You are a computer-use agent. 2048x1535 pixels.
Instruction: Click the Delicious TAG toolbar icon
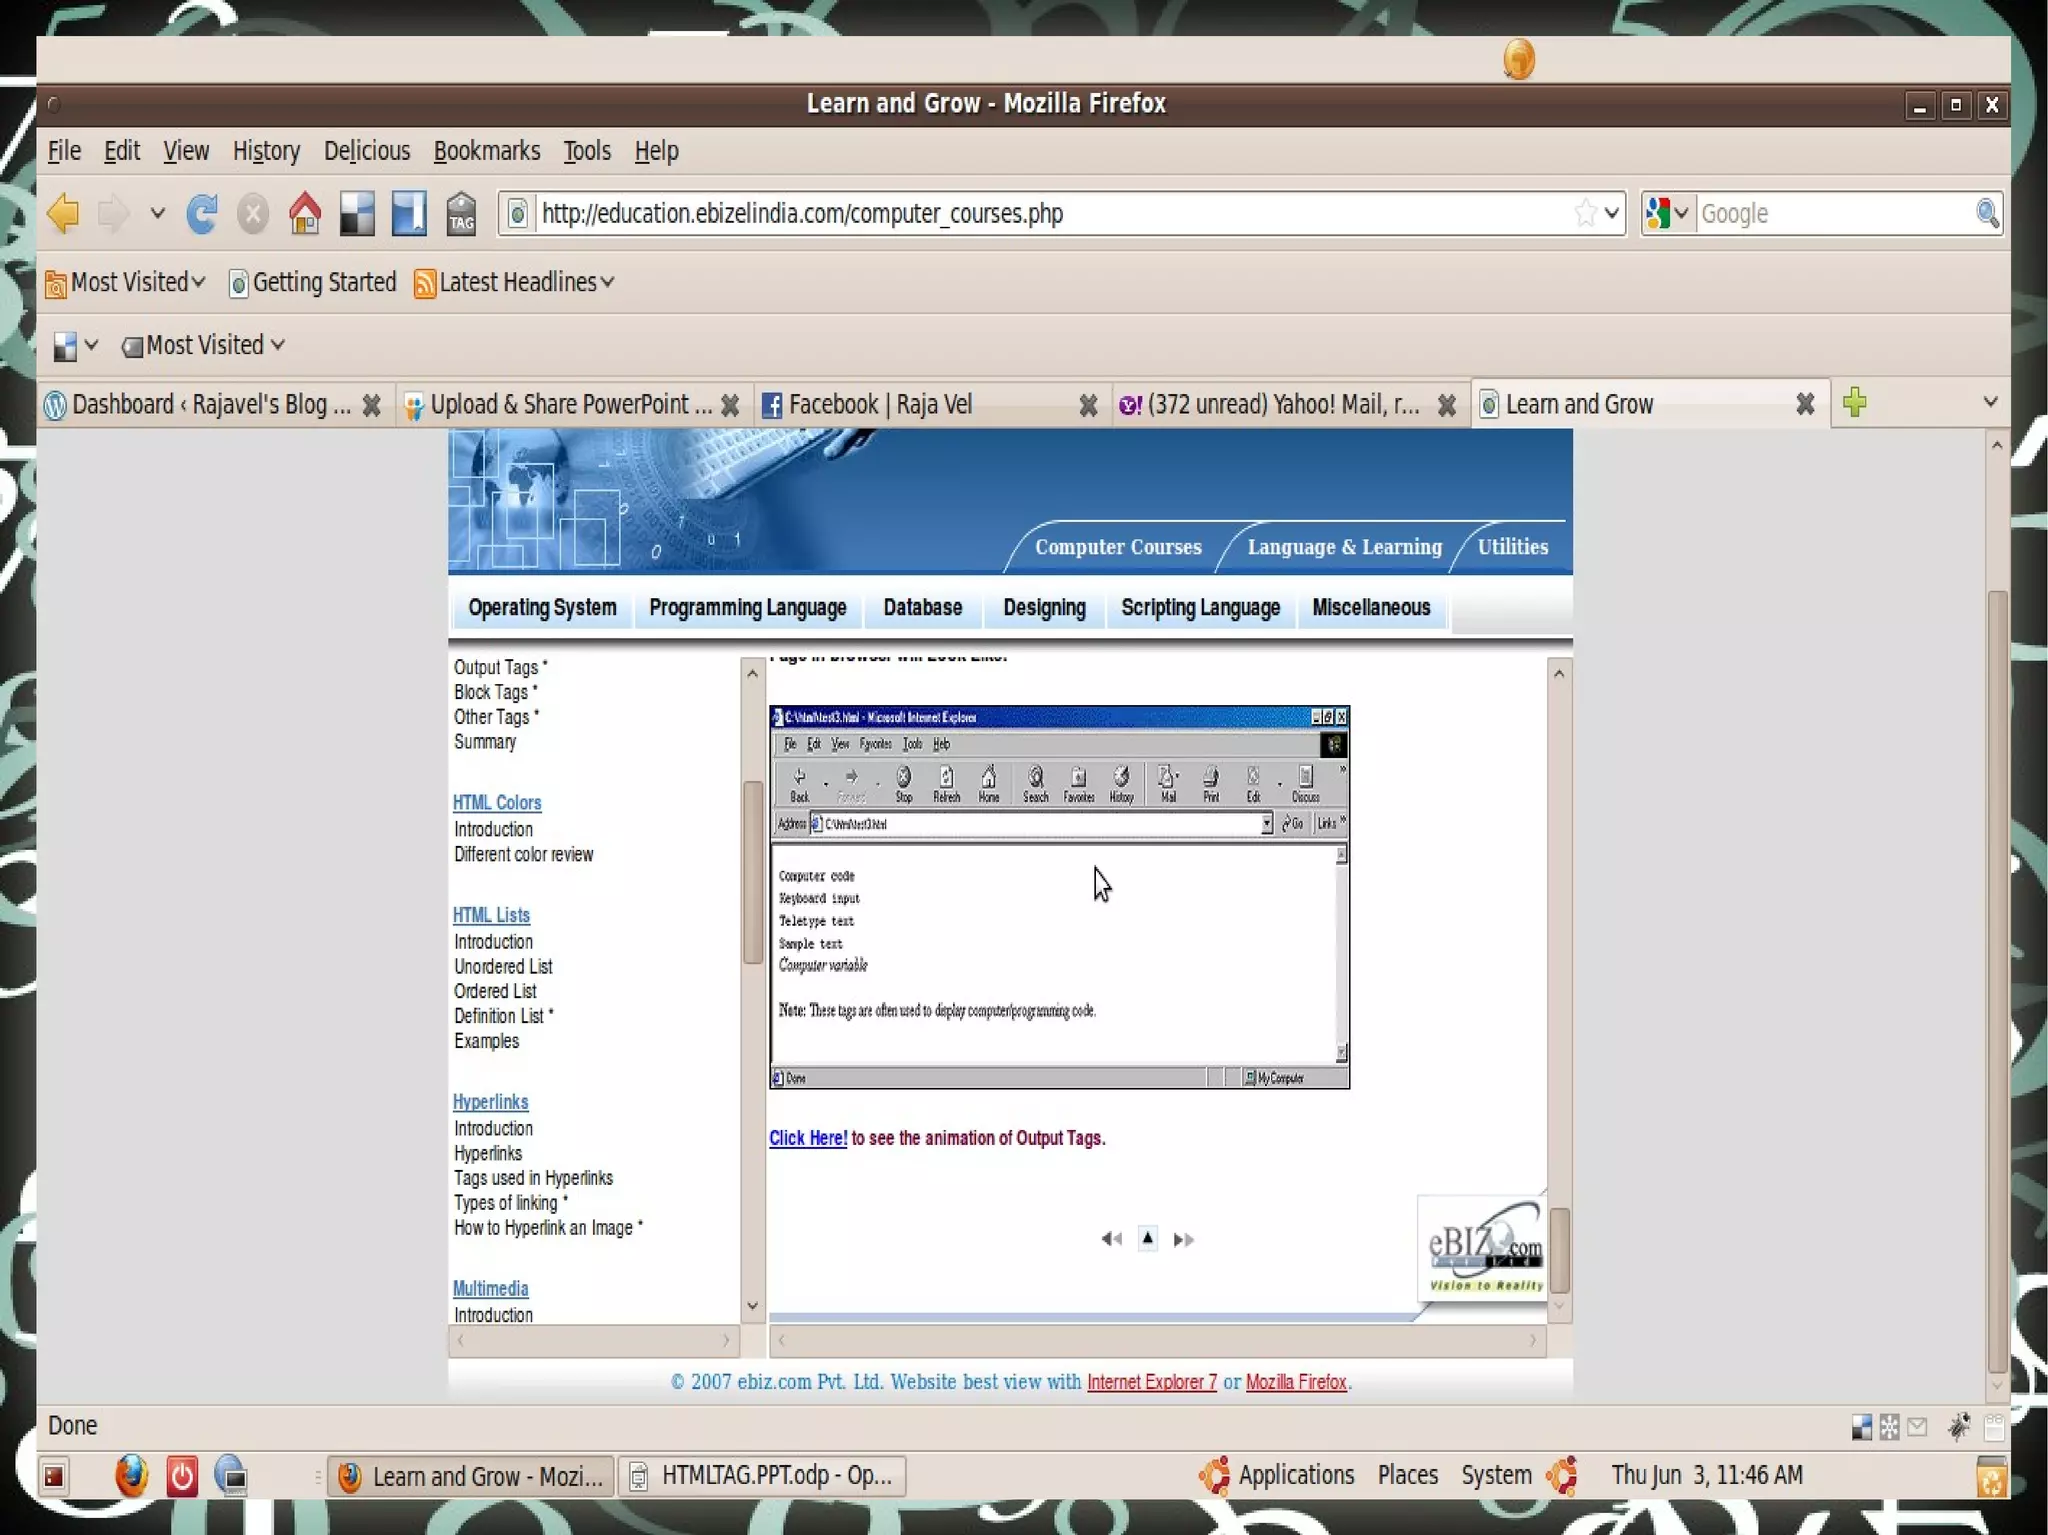[461, 213]
